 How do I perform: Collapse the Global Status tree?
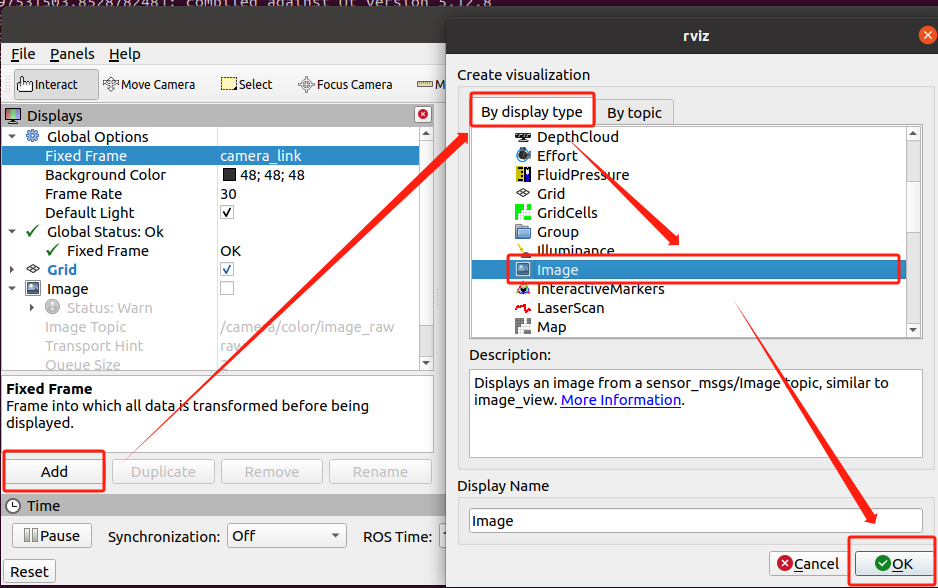pyautogui.click(x=12, y=231)
